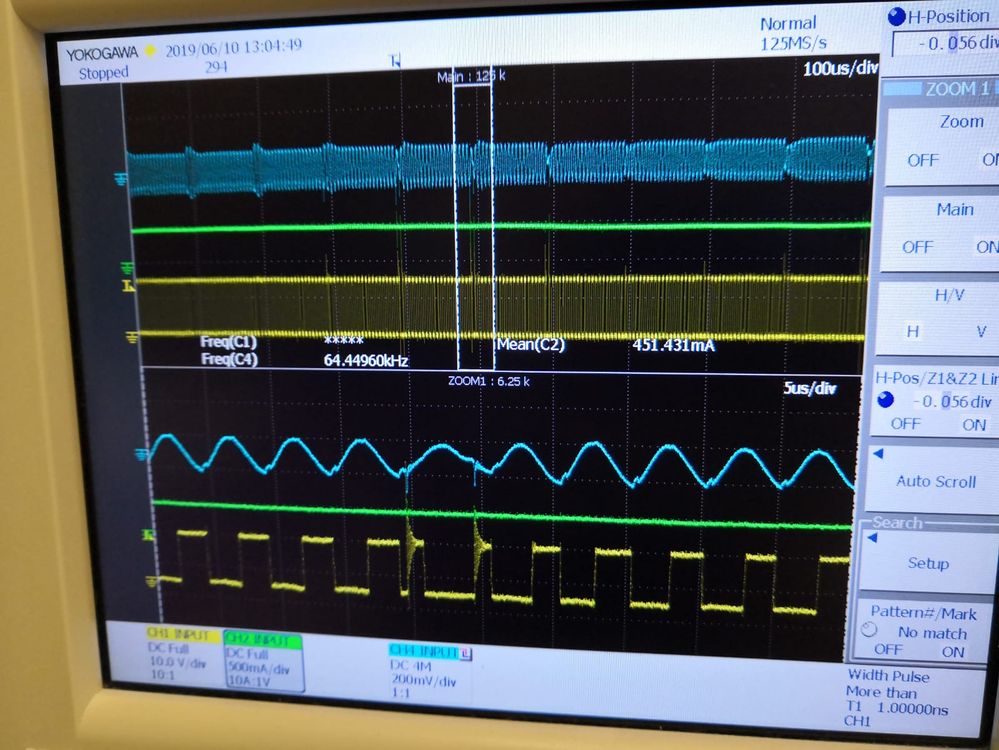Image resolution: width=999 pixels, height=750 pixels.
Task: Click the green ground marker in main window
Action: (127, 268)
